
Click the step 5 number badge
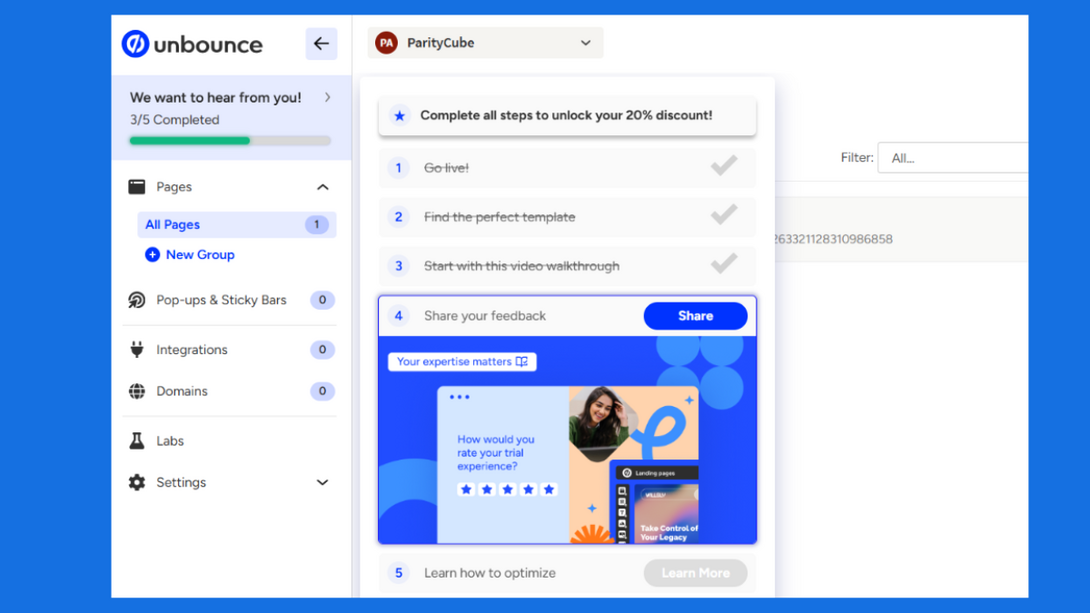(398, 573)
